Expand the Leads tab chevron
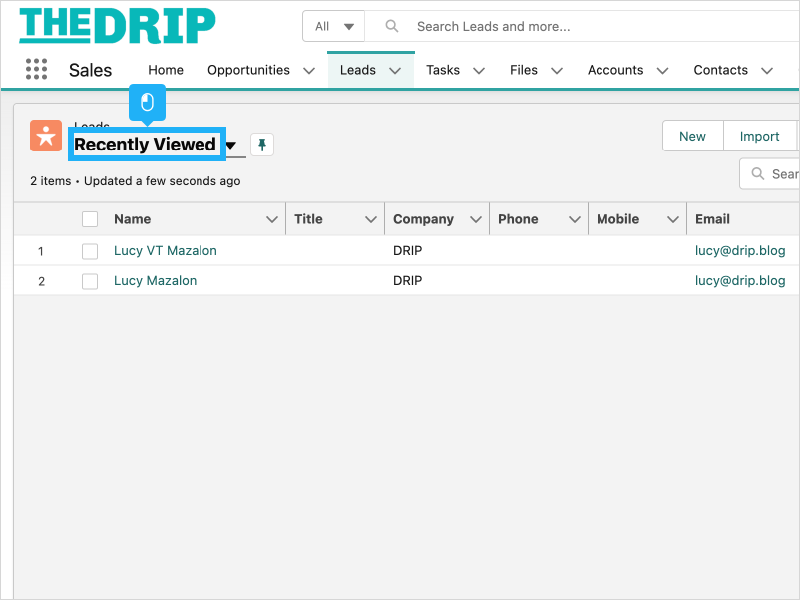Viewport: 800px width, 600px height. [395, 70]
